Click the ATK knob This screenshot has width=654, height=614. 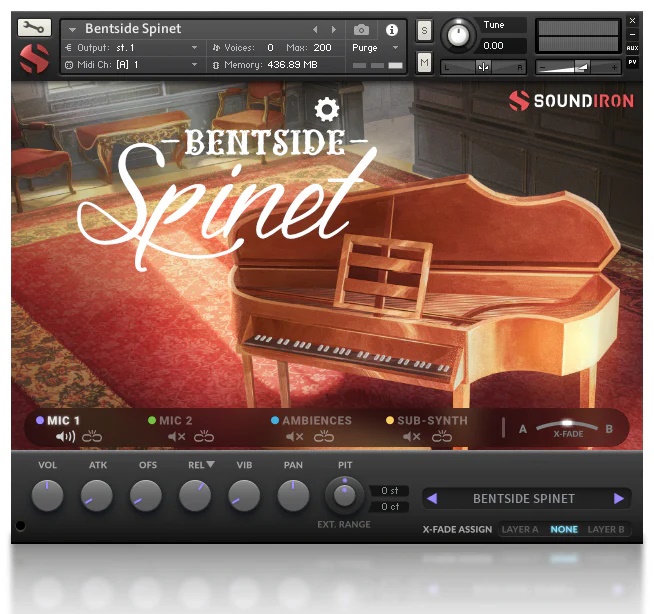pyautogui.click(x=97, y=496)
